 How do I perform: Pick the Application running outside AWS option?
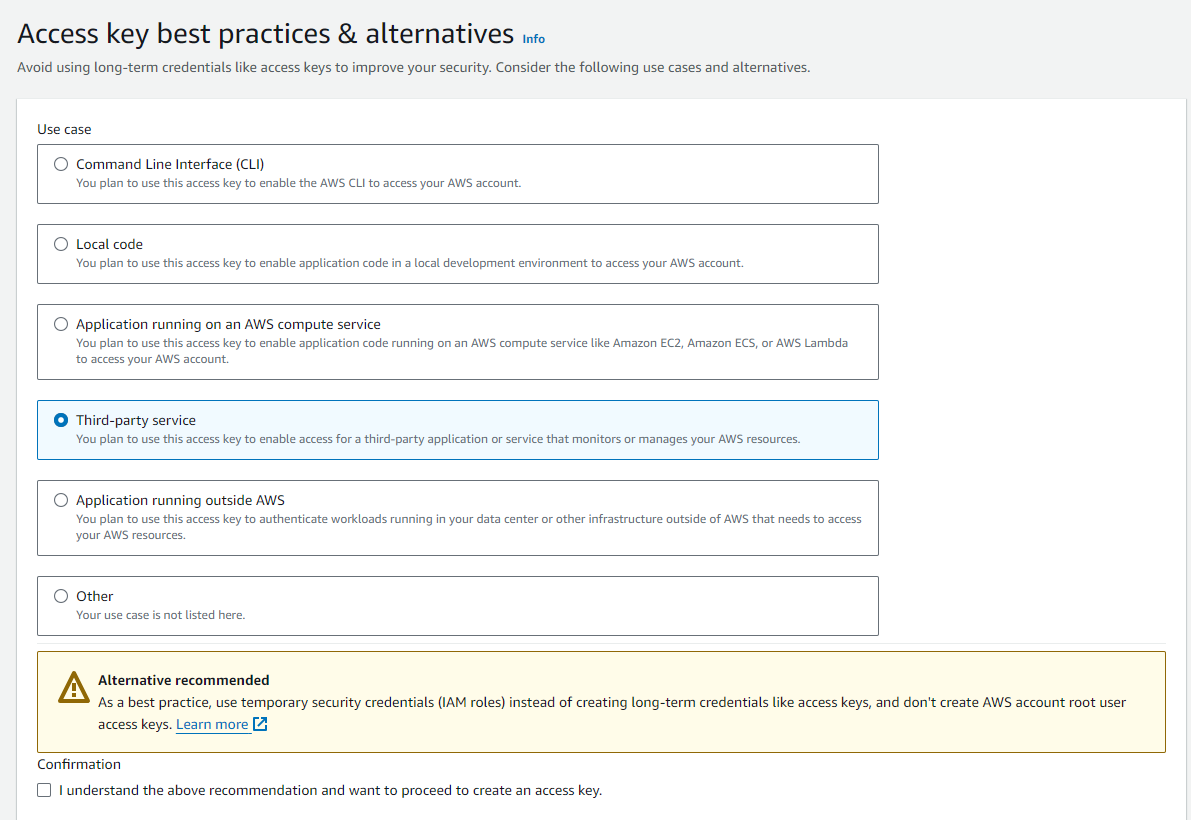coord(61,500)
